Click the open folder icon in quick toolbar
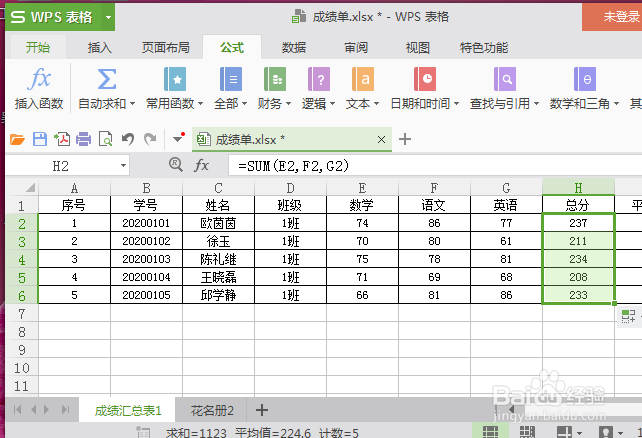The height and width of the screenshot is (438, 642). point(17,140)
